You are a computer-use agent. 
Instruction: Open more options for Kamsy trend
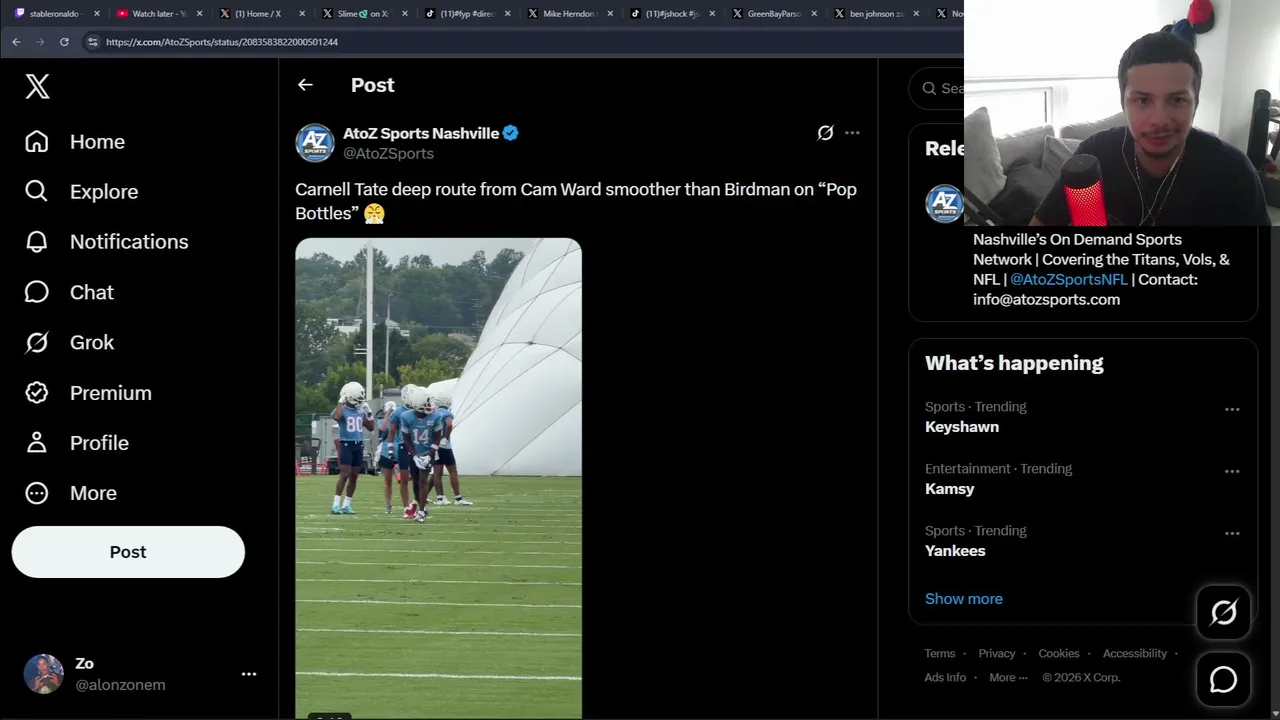pos(1232,471)
